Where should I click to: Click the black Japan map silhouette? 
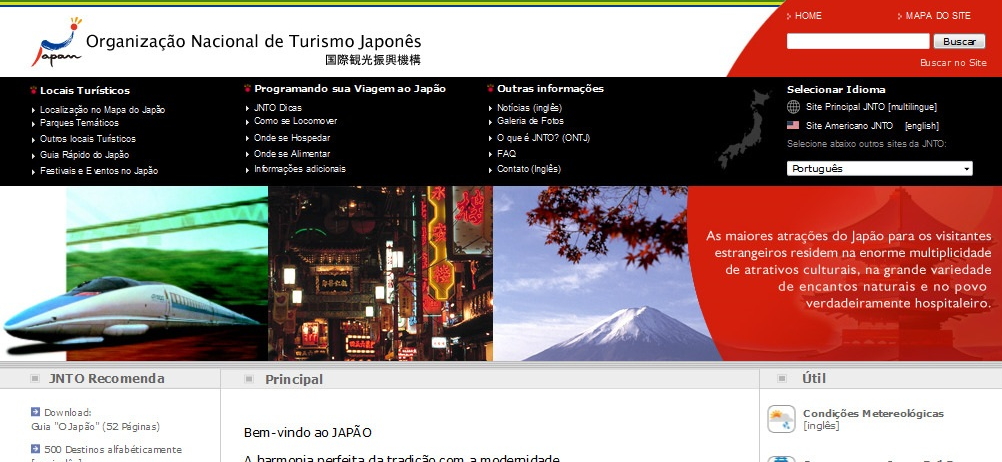(744, 130)
